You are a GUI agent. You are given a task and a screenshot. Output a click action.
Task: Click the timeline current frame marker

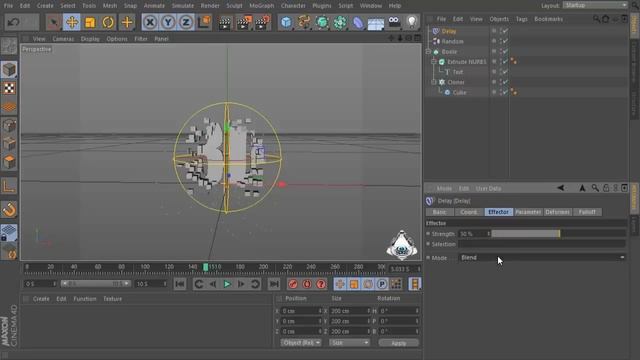click(206, 267)
